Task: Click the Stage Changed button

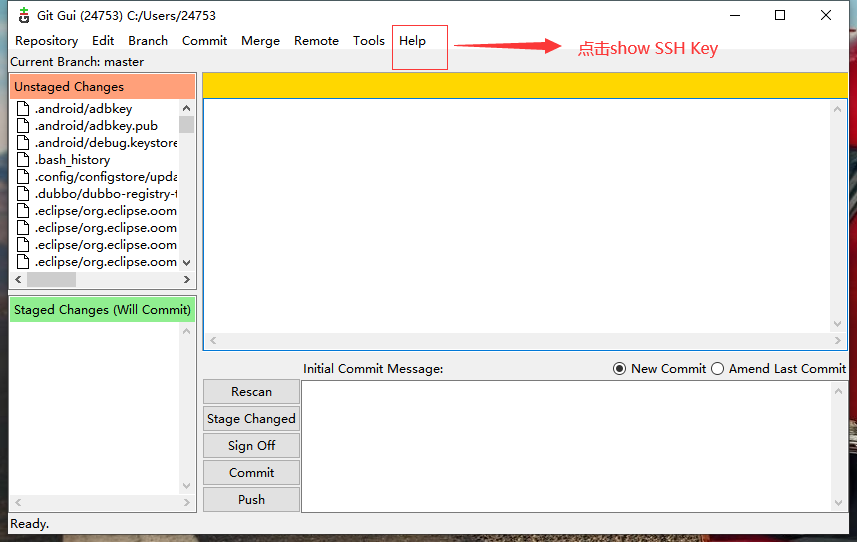Action: 251,419
